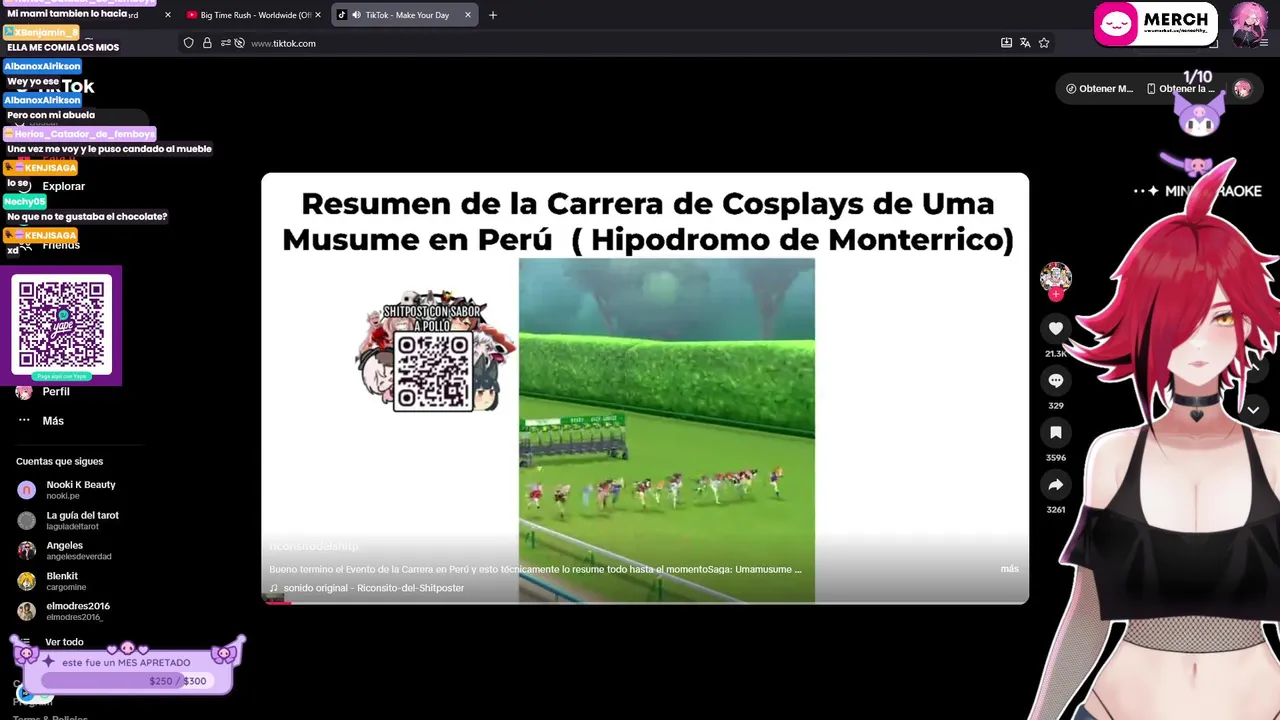The image size is (1280, 720).
Task: Click the video caption starting Bueno termino el Evento
Action: 535,569
